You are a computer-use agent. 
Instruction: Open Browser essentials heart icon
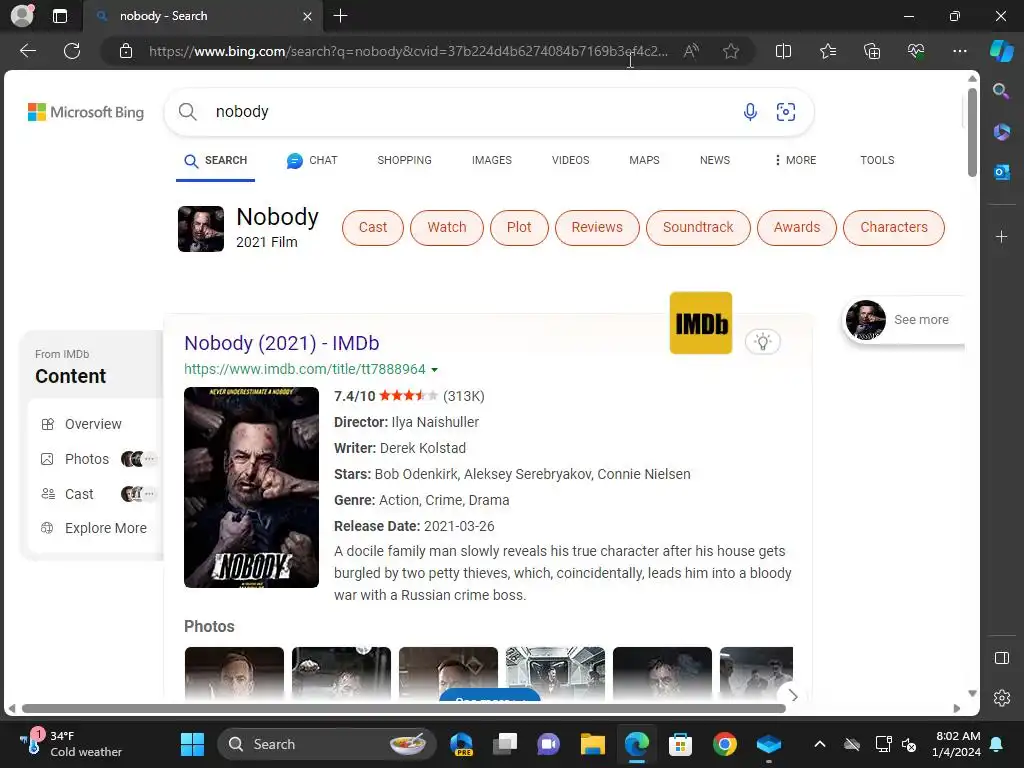[916, 51]
